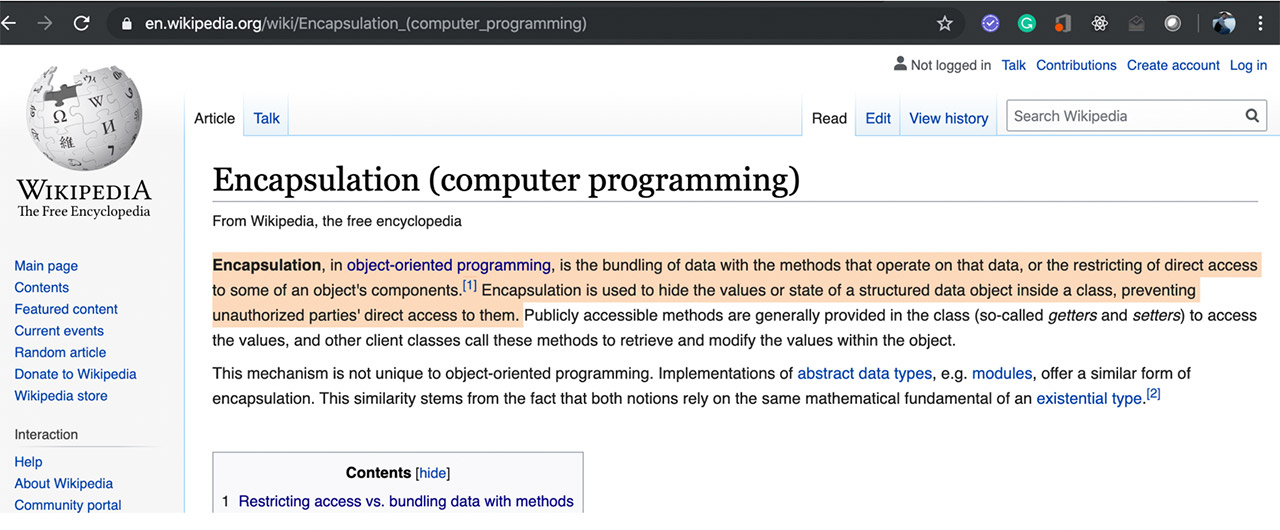Open Wikipedia store sidebar link
The width and height of the screenshot is (1280, 530).
[x=61, y=396]
